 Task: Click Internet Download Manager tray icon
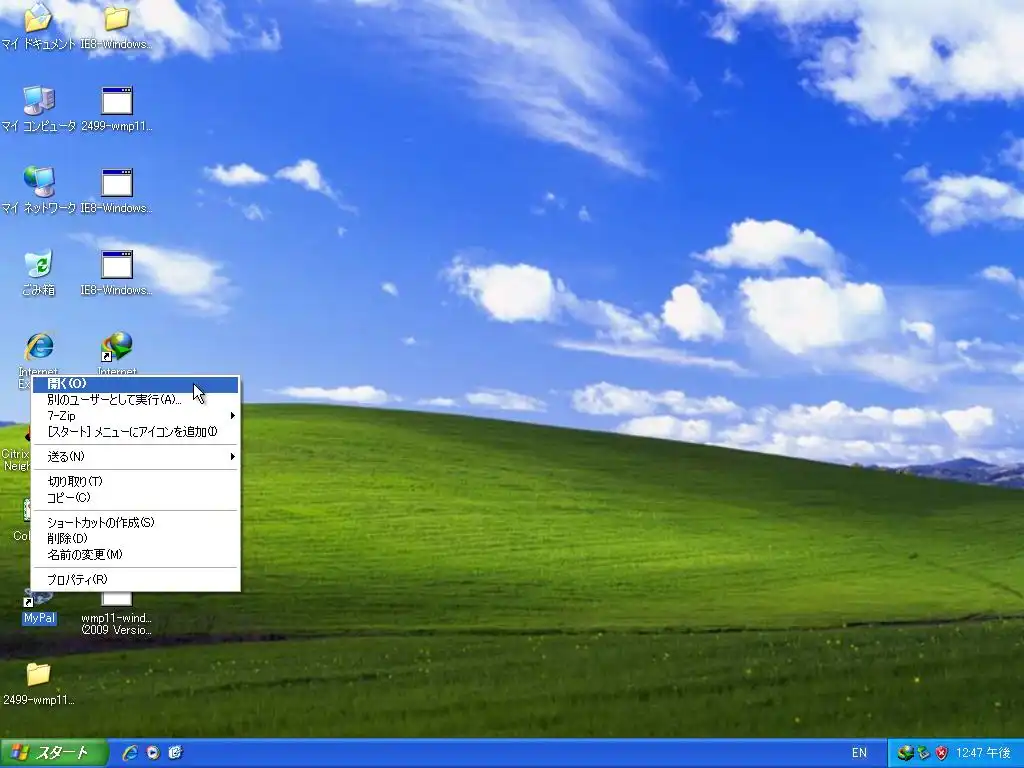pyautogui.click(x=905, y=753)
